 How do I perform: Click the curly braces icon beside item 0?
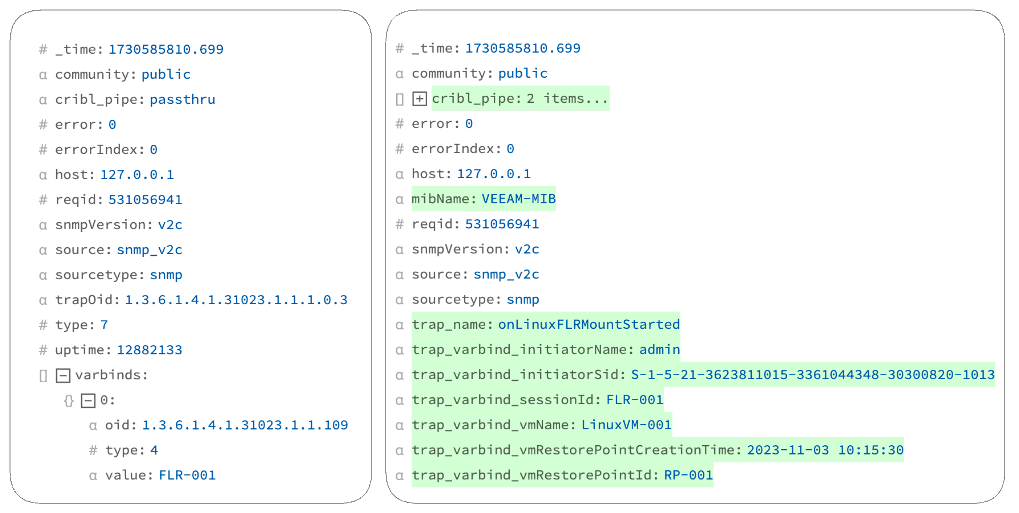click(x=68, y=401)
